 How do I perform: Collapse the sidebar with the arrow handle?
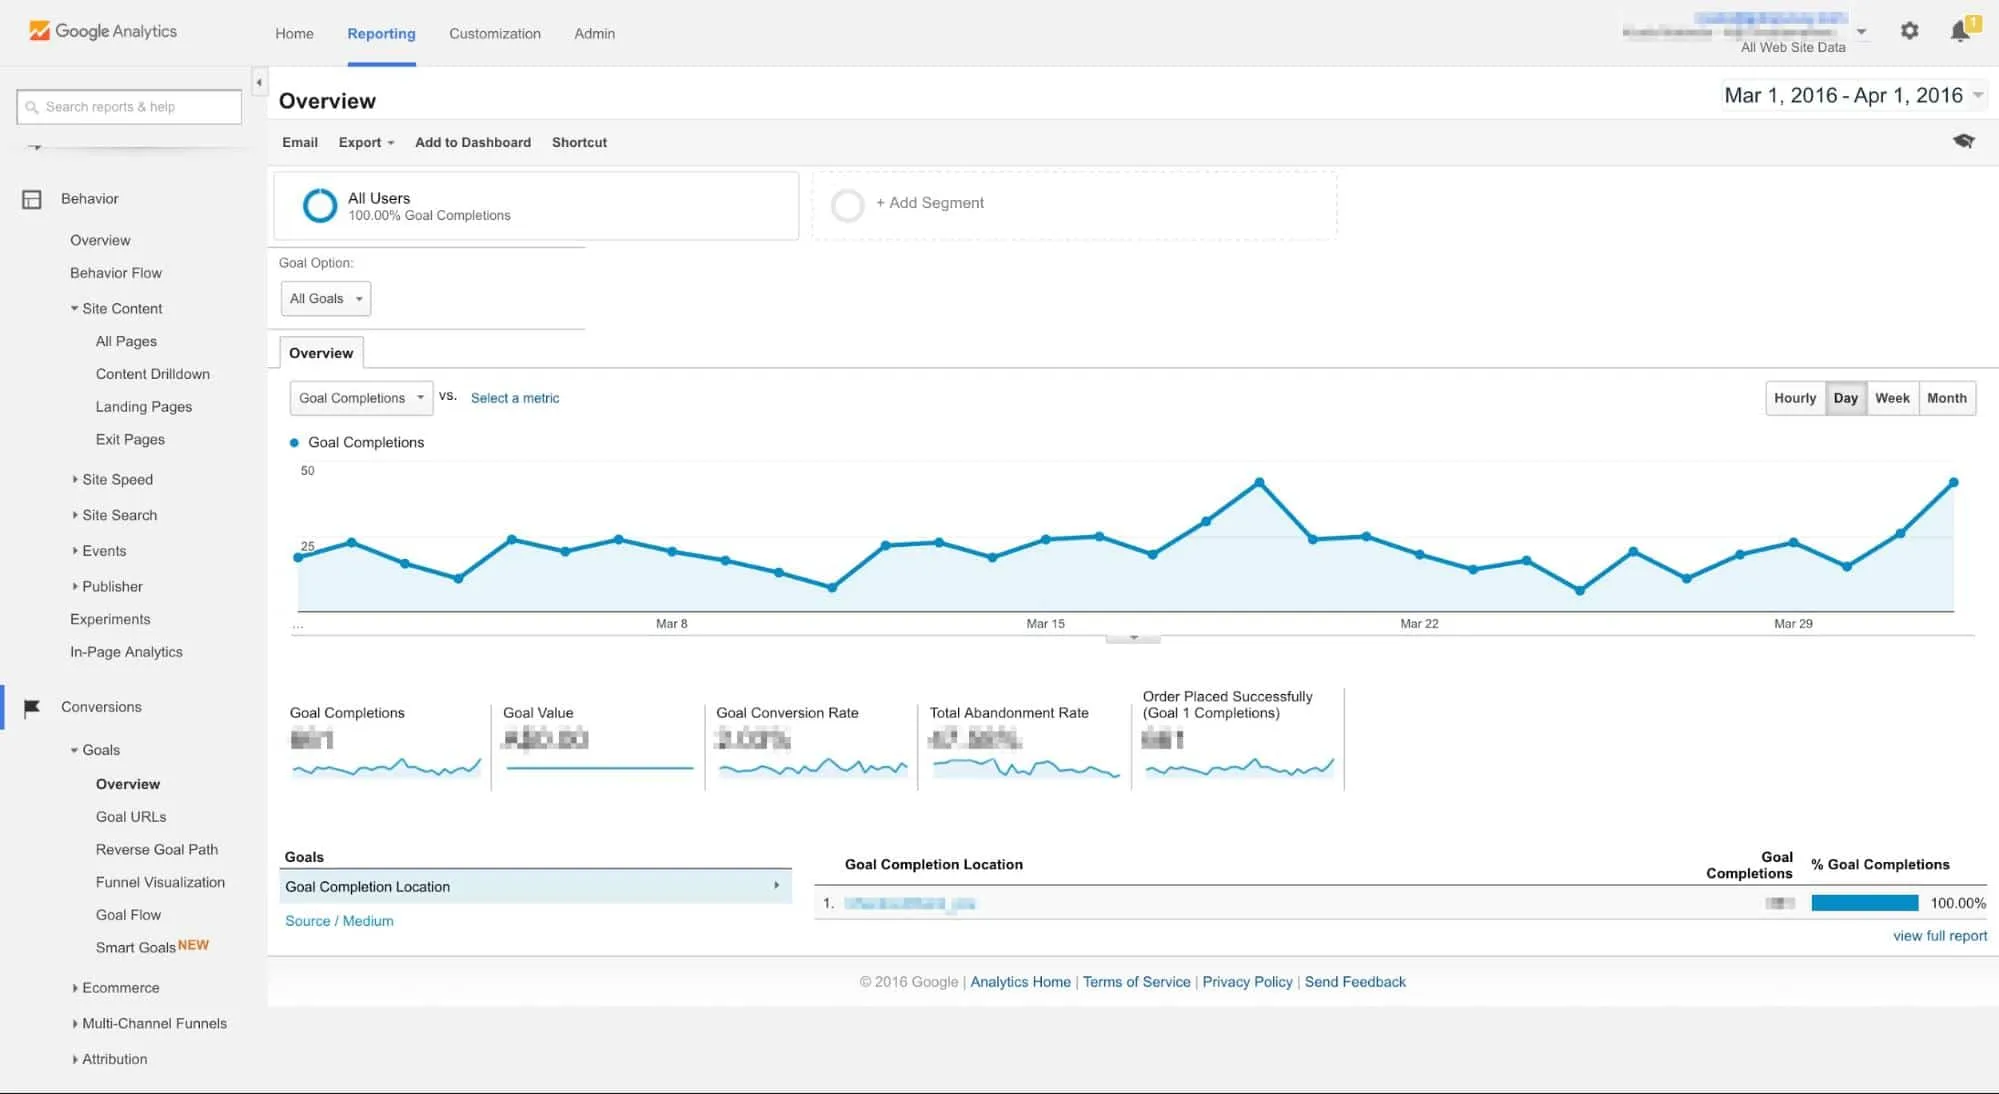point(259,83)
